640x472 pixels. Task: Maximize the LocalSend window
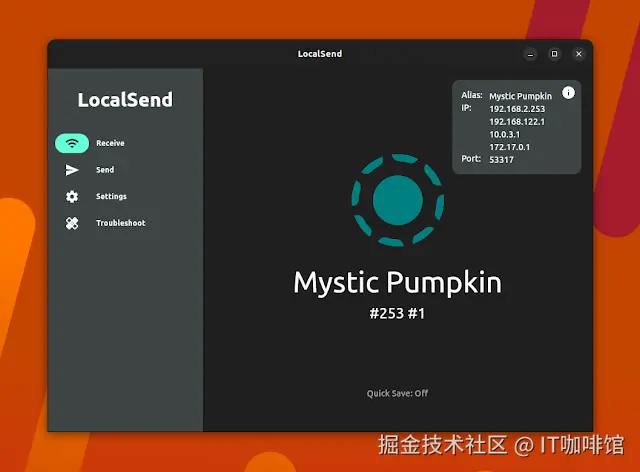click(x=554, y=54)
